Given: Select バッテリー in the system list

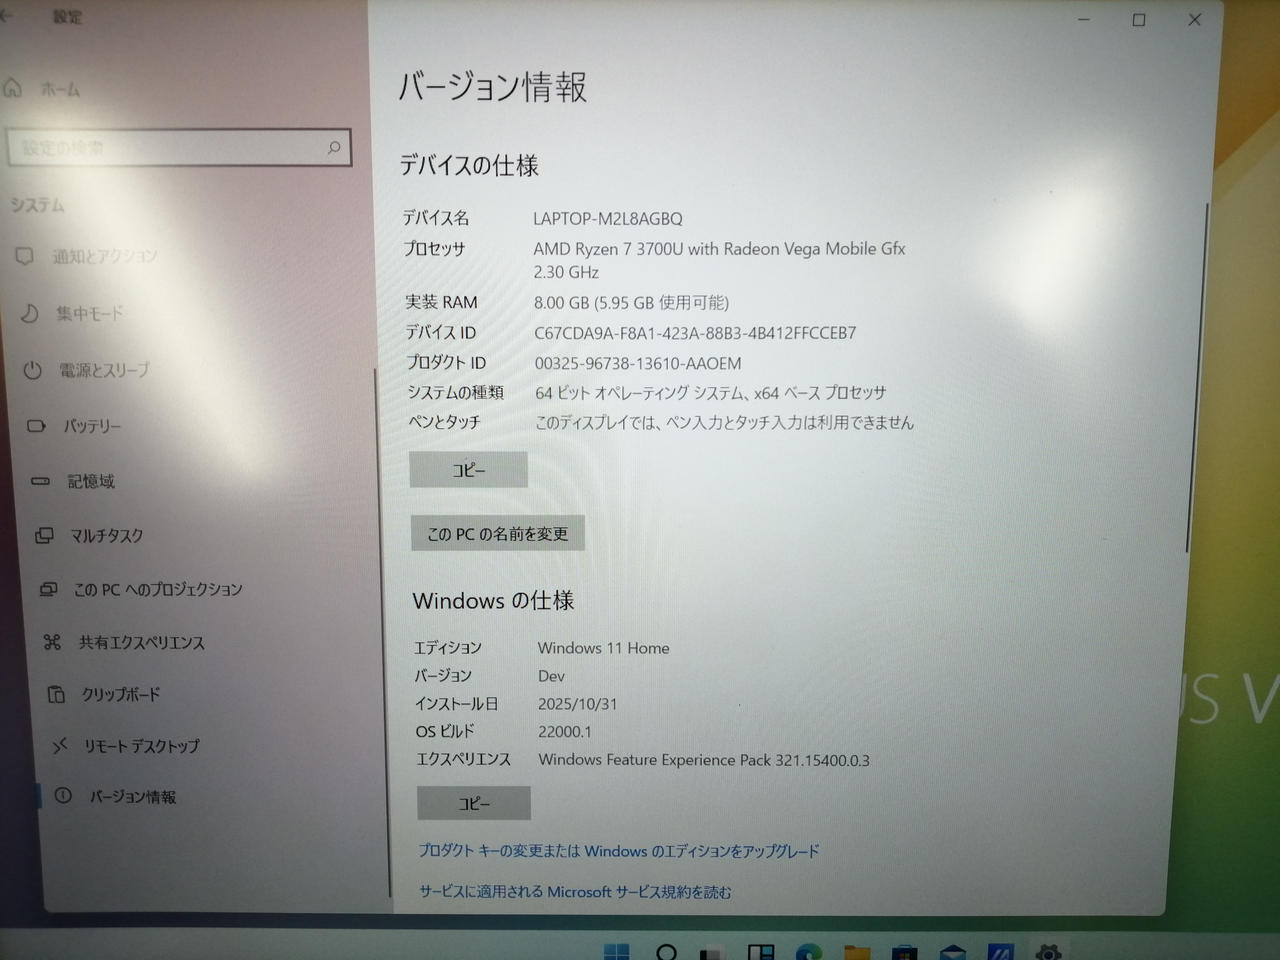Looking at the screenshot, I should 92,427.
